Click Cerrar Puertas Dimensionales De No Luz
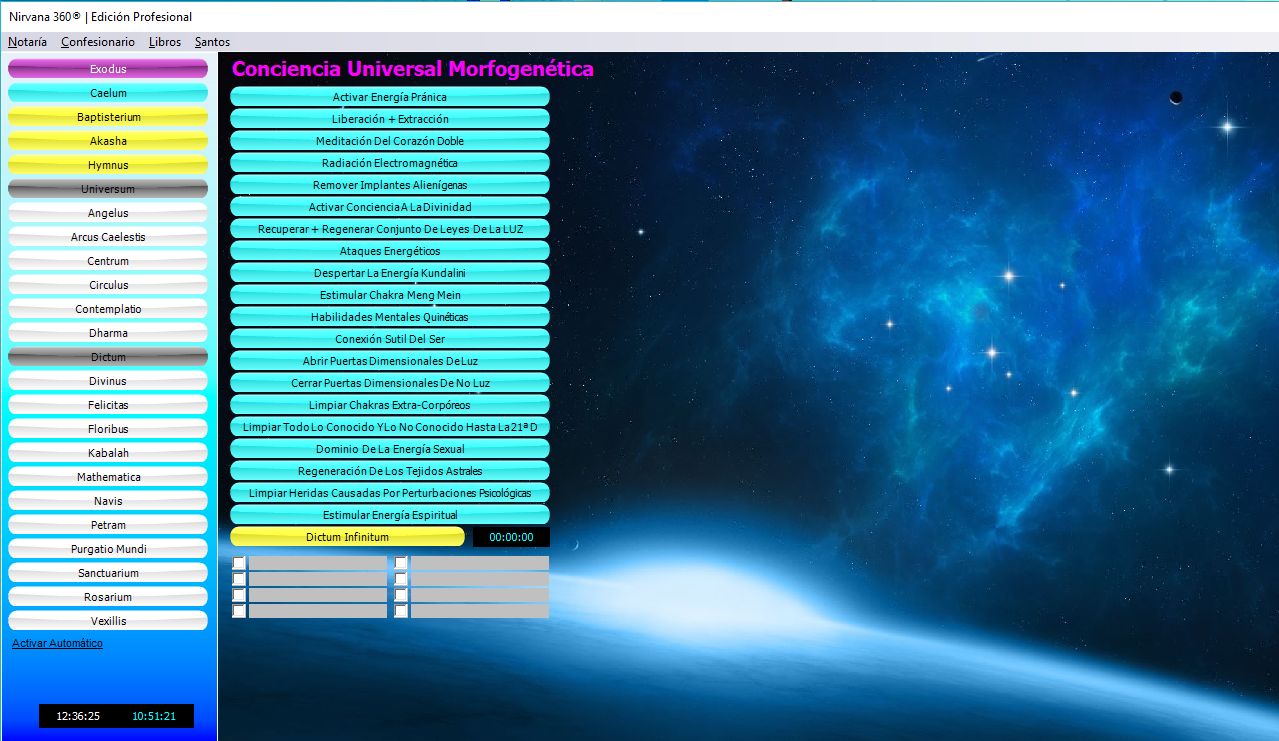This screenshot has height=741, width=1279. pyautogui.click(x=390, y=383)
